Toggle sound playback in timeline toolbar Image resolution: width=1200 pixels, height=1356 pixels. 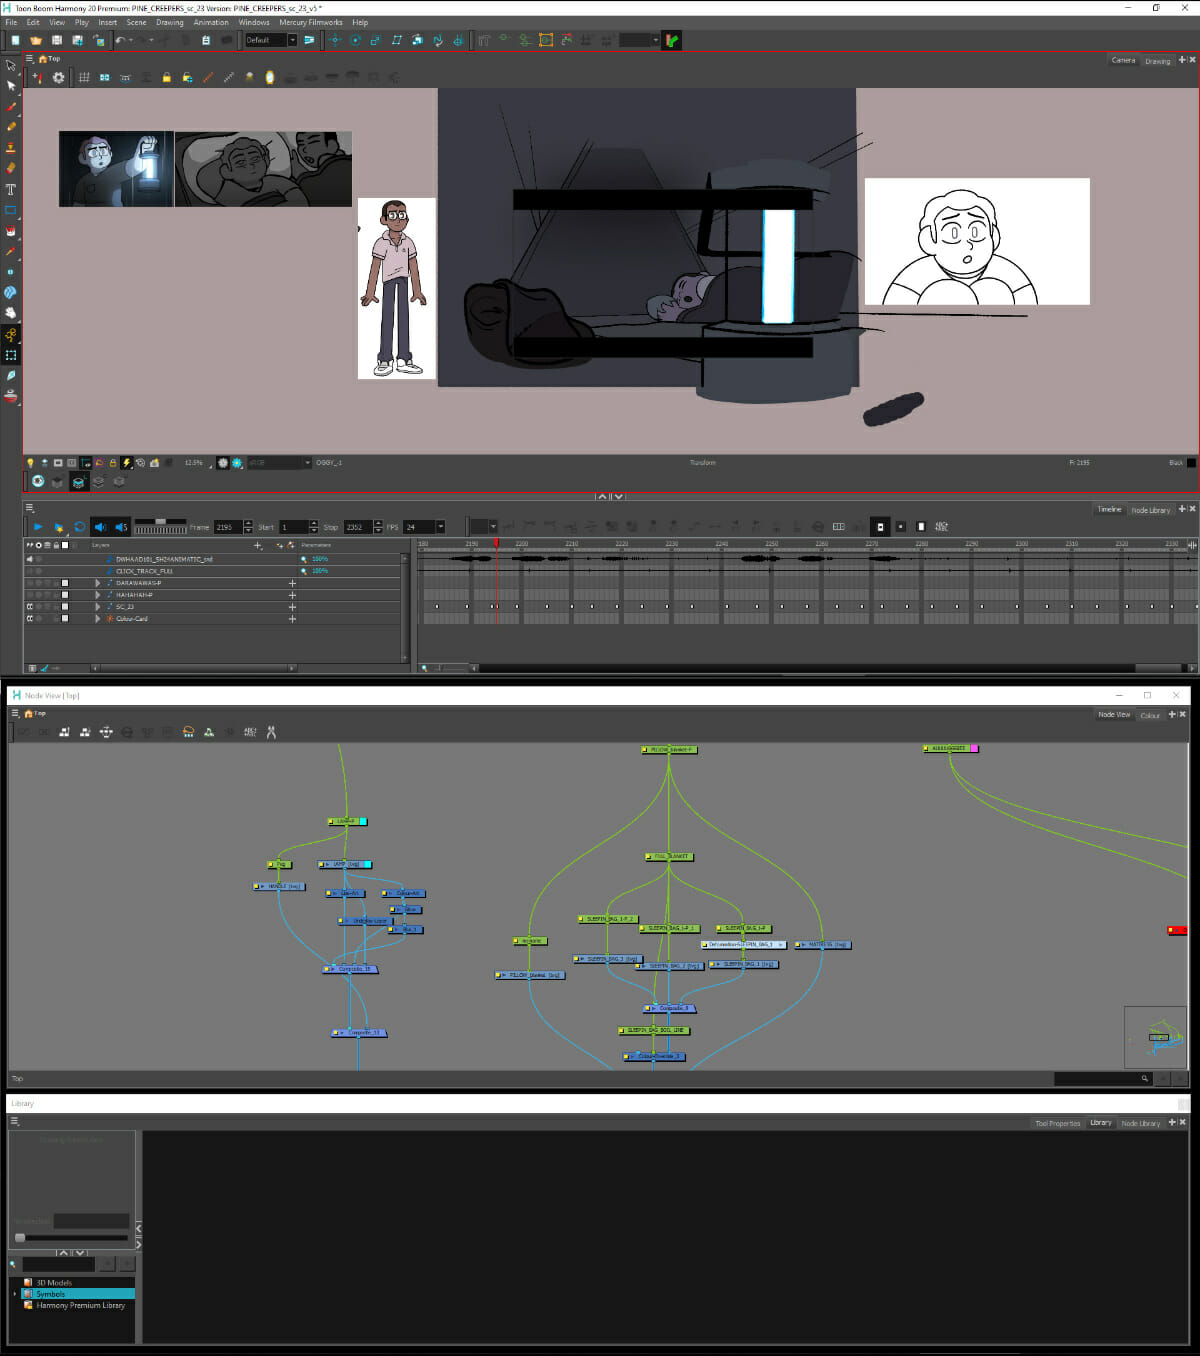tap(100, 527)
